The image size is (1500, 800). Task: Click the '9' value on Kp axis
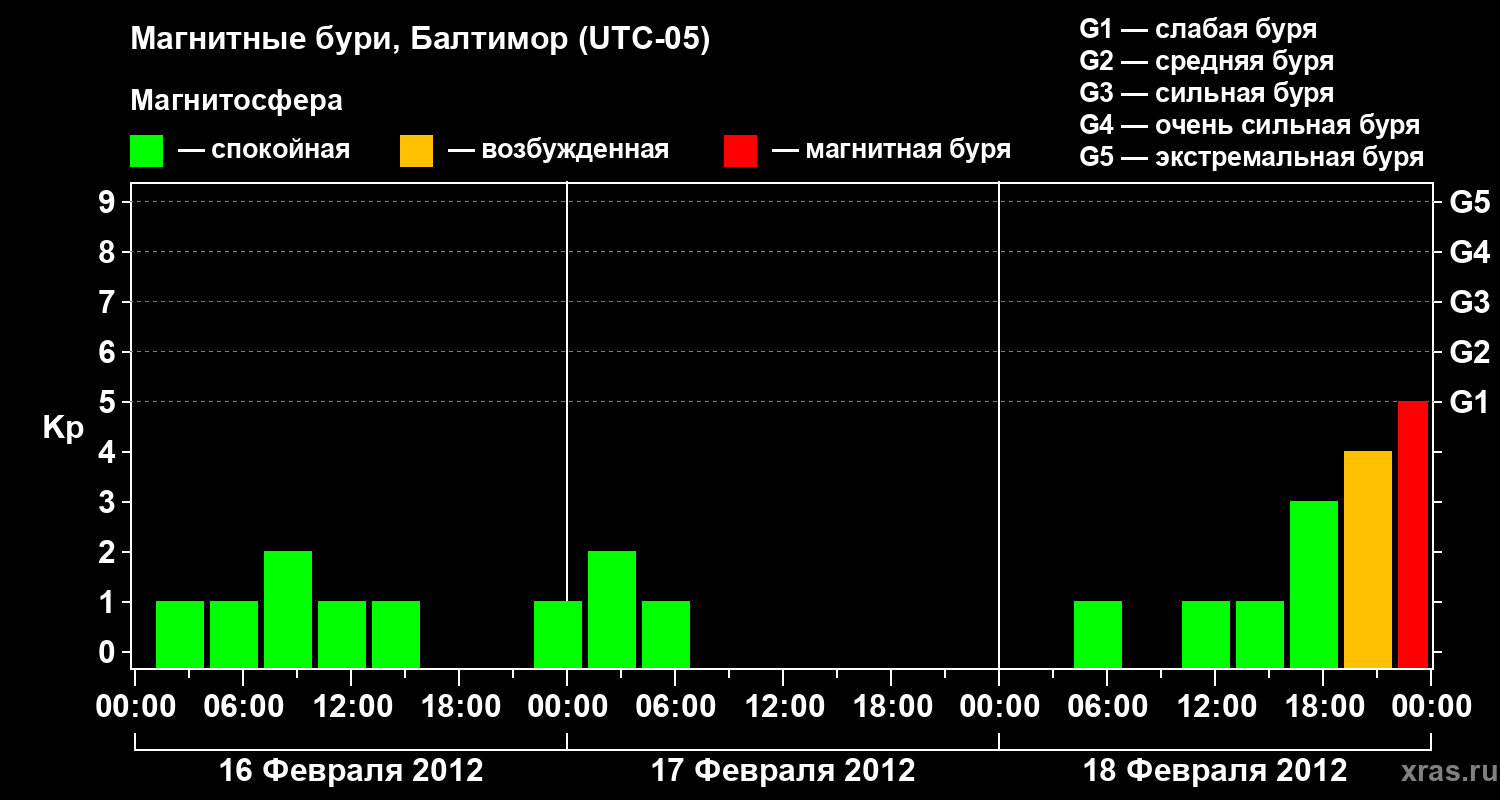point(109,202)
